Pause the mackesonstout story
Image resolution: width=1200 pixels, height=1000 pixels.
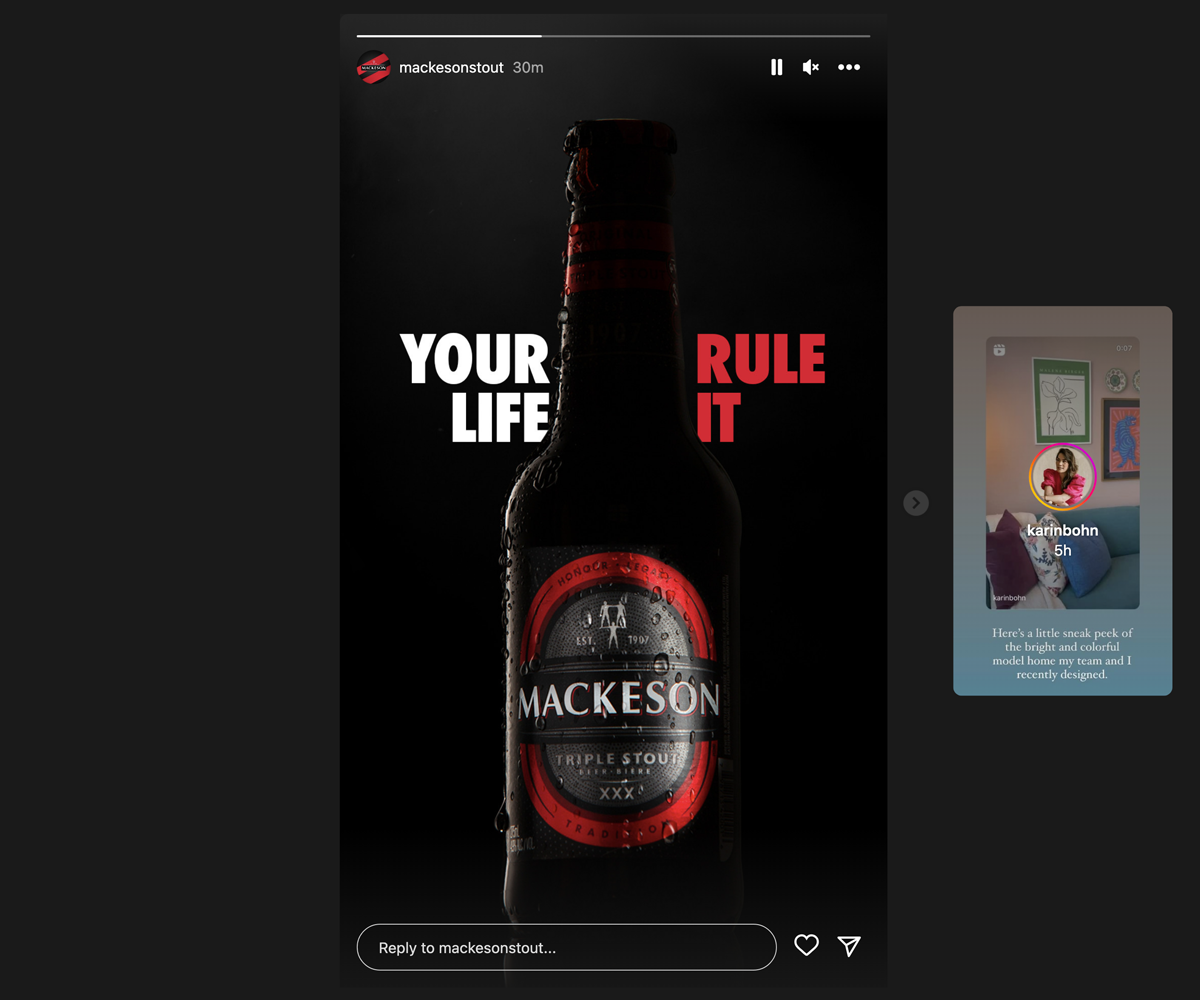[776, 67]
